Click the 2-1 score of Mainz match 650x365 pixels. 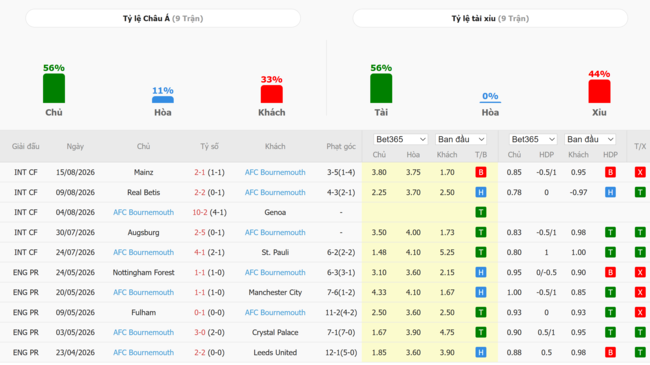pos(199,172)
